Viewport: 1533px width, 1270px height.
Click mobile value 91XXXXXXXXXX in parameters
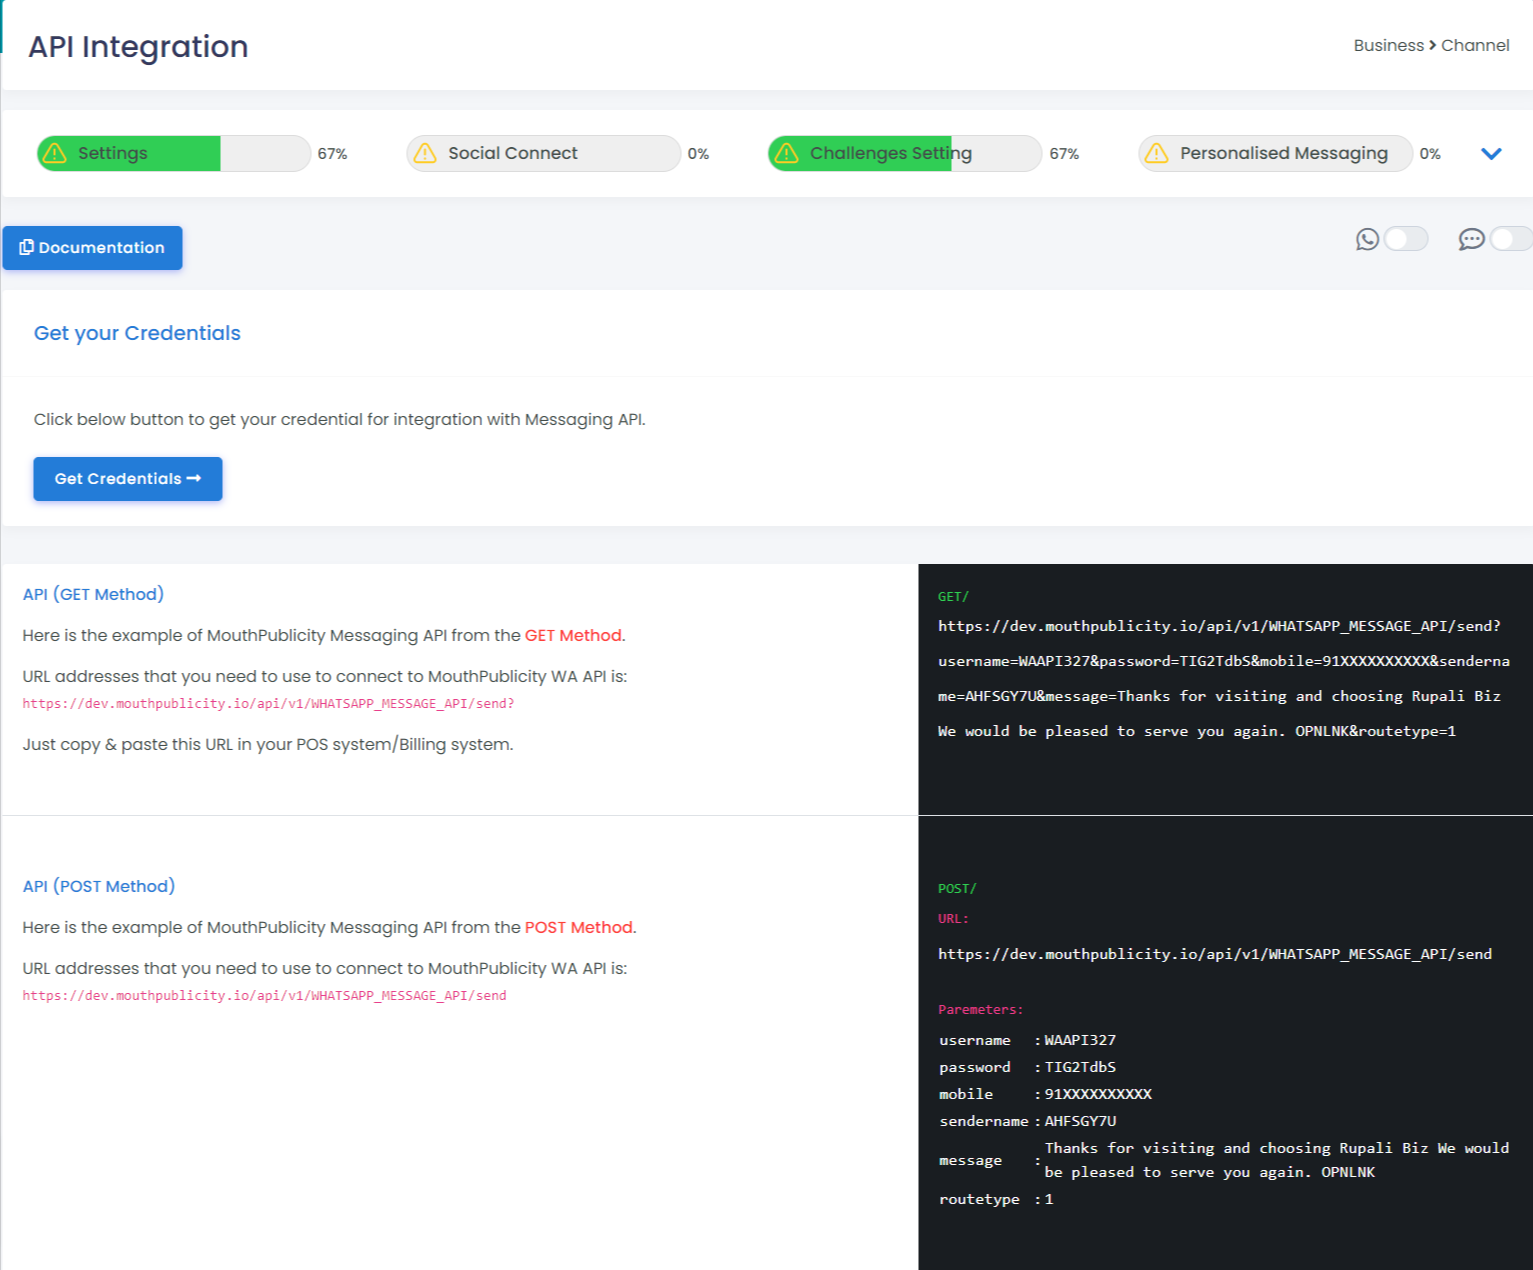click(x=1098, y=1095)
